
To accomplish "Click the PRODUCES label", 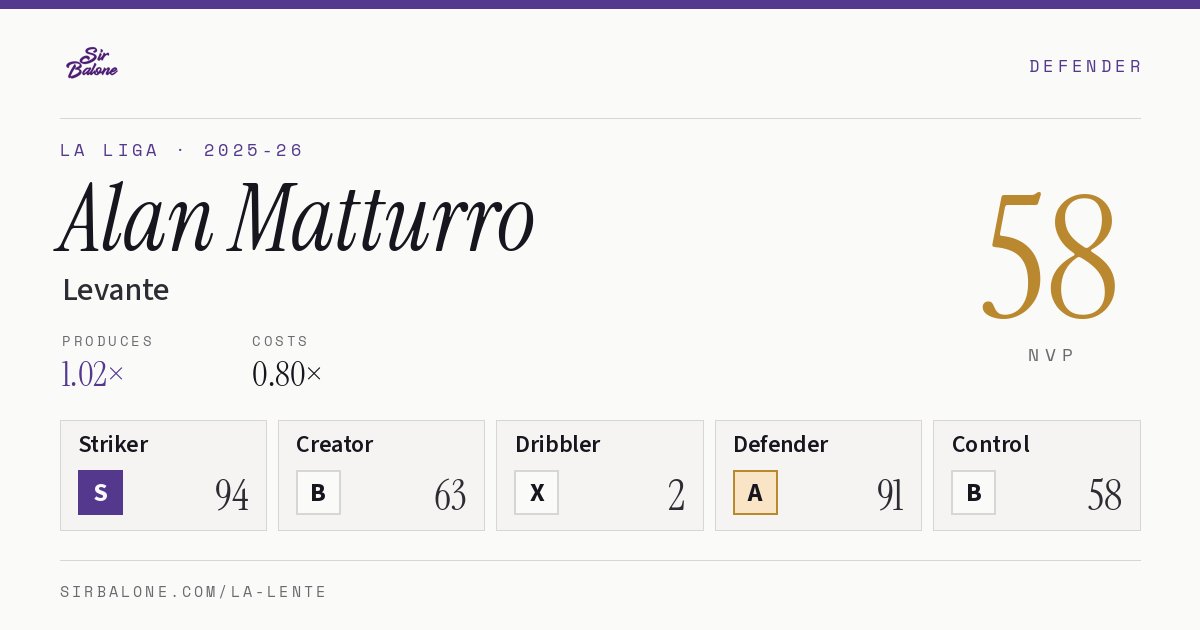I will coord(108,341).
